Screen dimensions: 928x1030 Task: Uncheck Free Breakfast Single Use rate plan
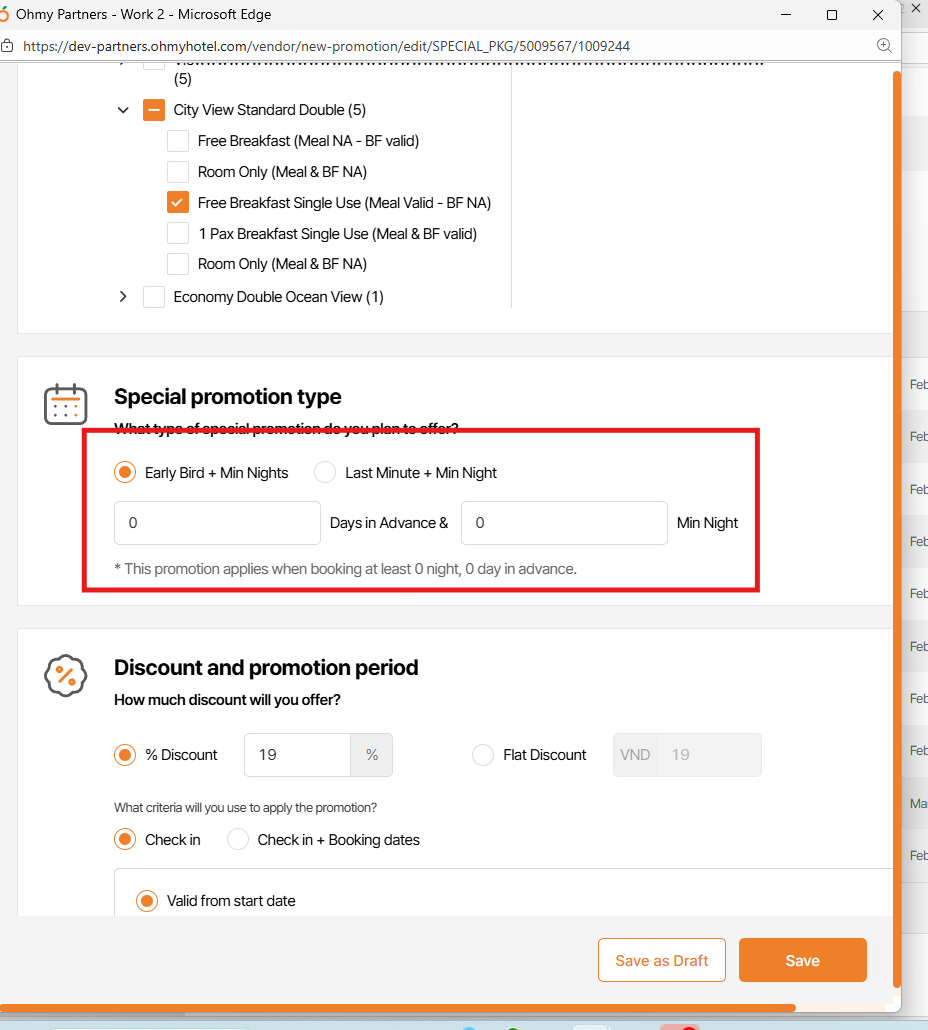(178, 203)
